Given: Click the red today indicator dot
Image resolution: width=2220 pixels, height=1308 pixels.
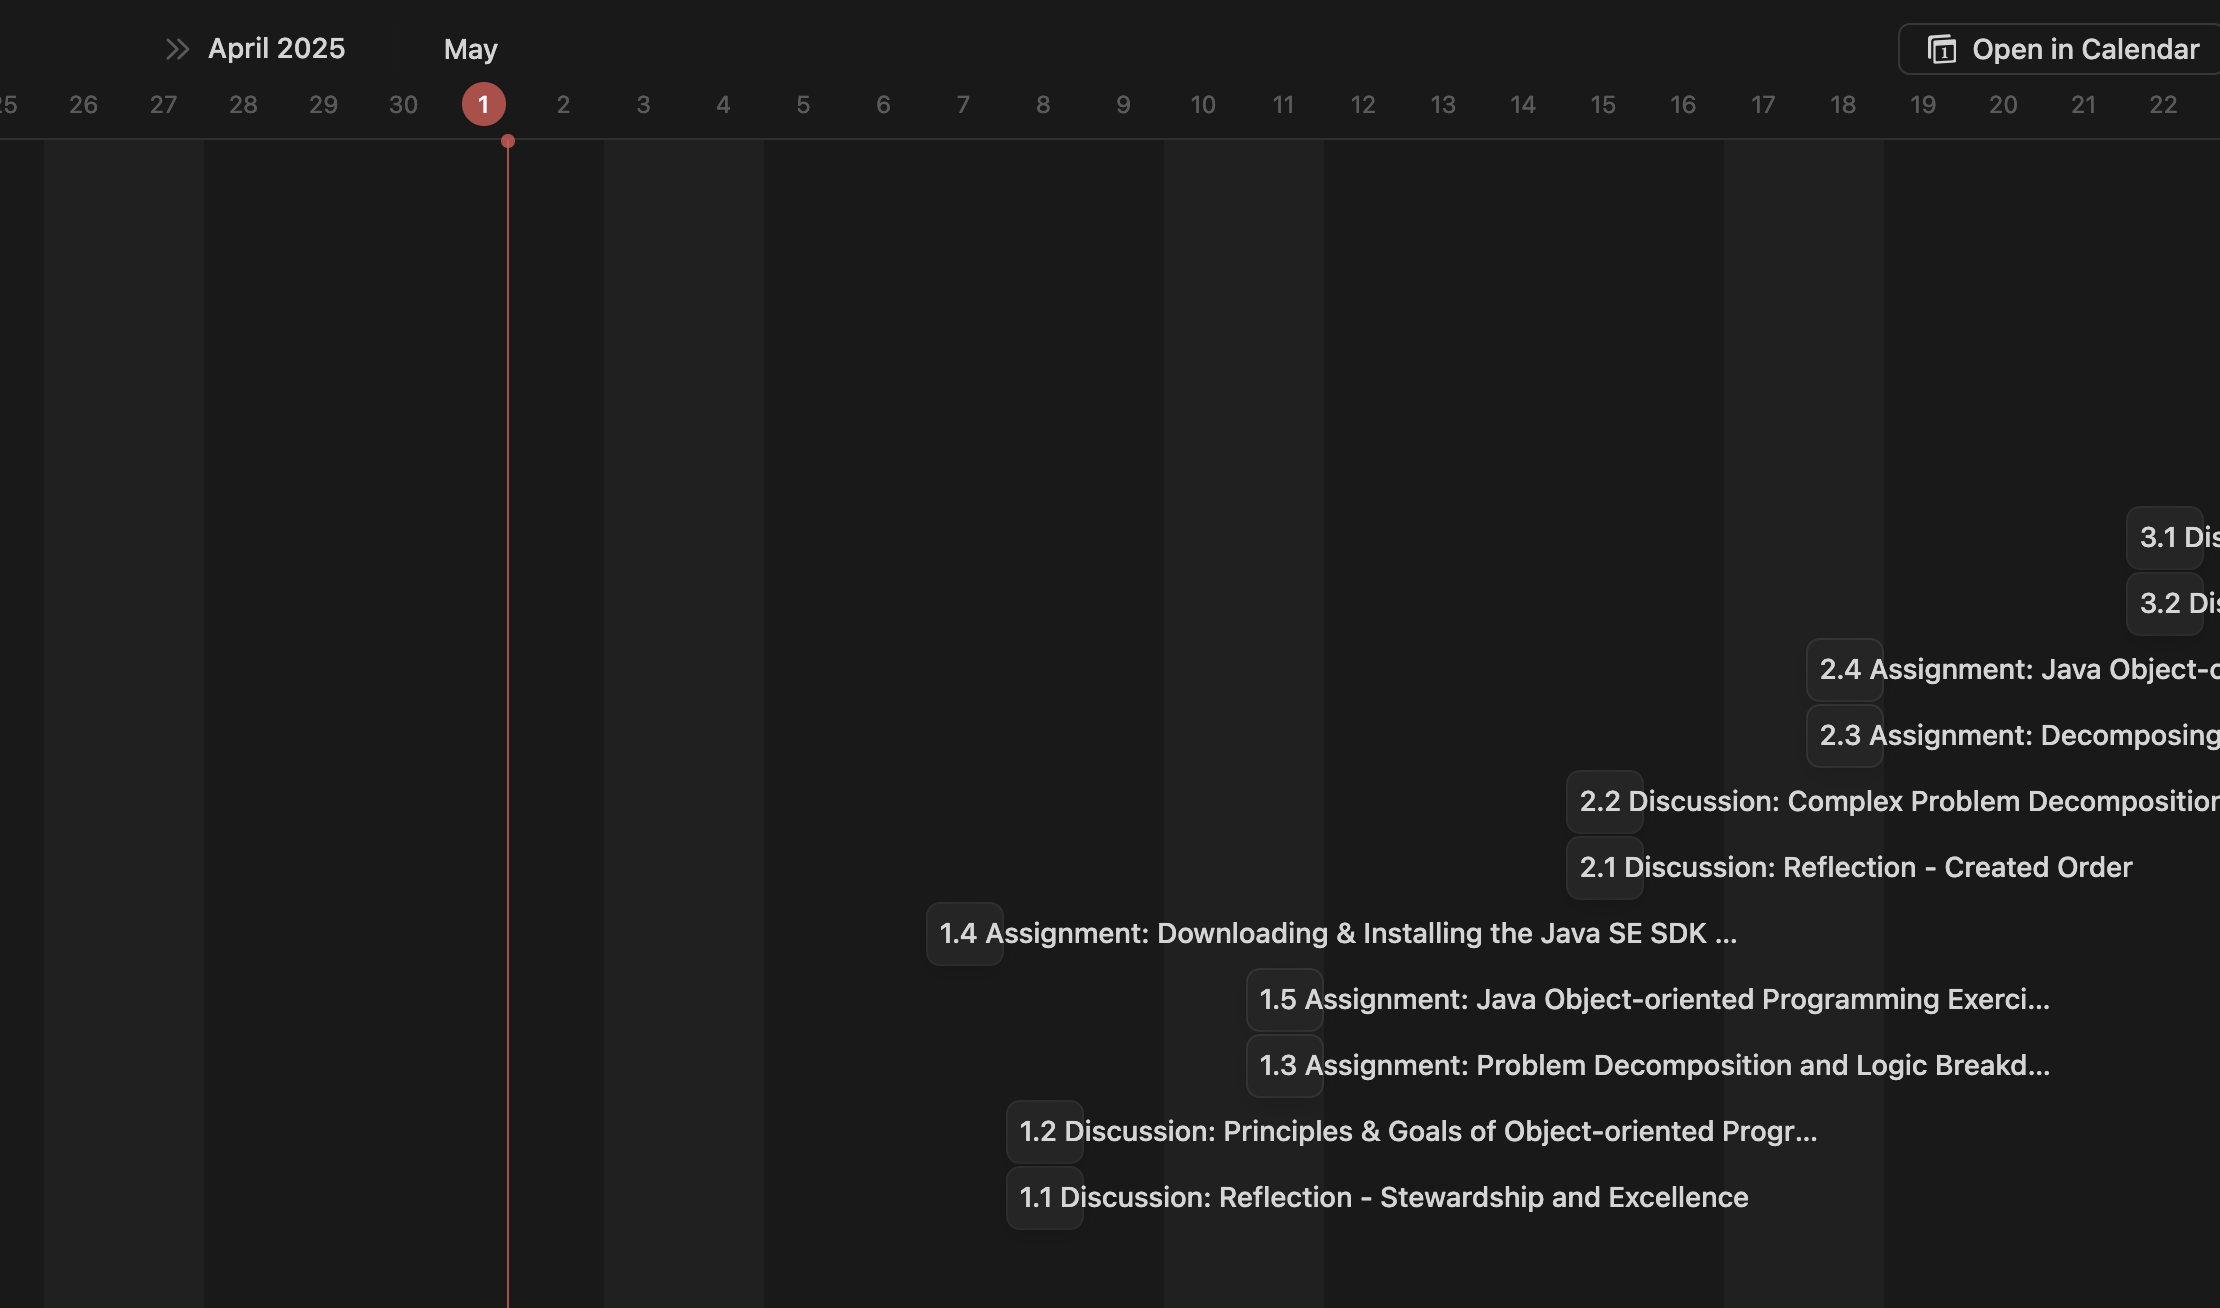Looking at the screenshot, I should pyautogui.click(x=508, y=141).
